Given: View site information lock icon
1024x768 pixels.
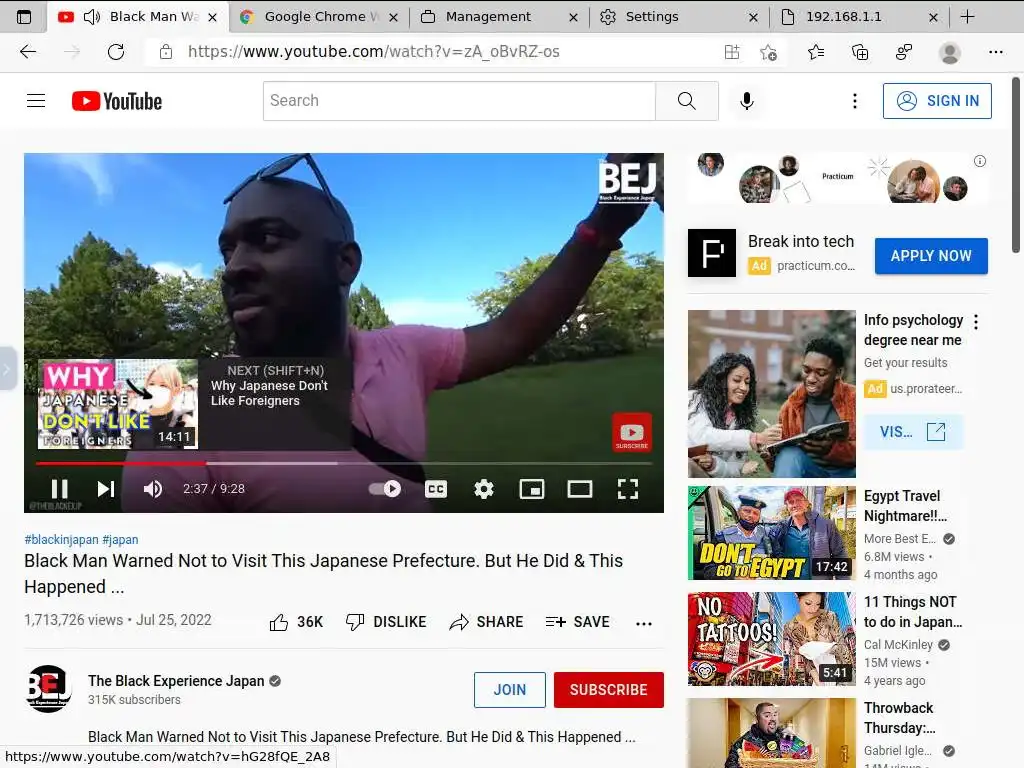Looking at the screenshot, I should pos(166,52).
